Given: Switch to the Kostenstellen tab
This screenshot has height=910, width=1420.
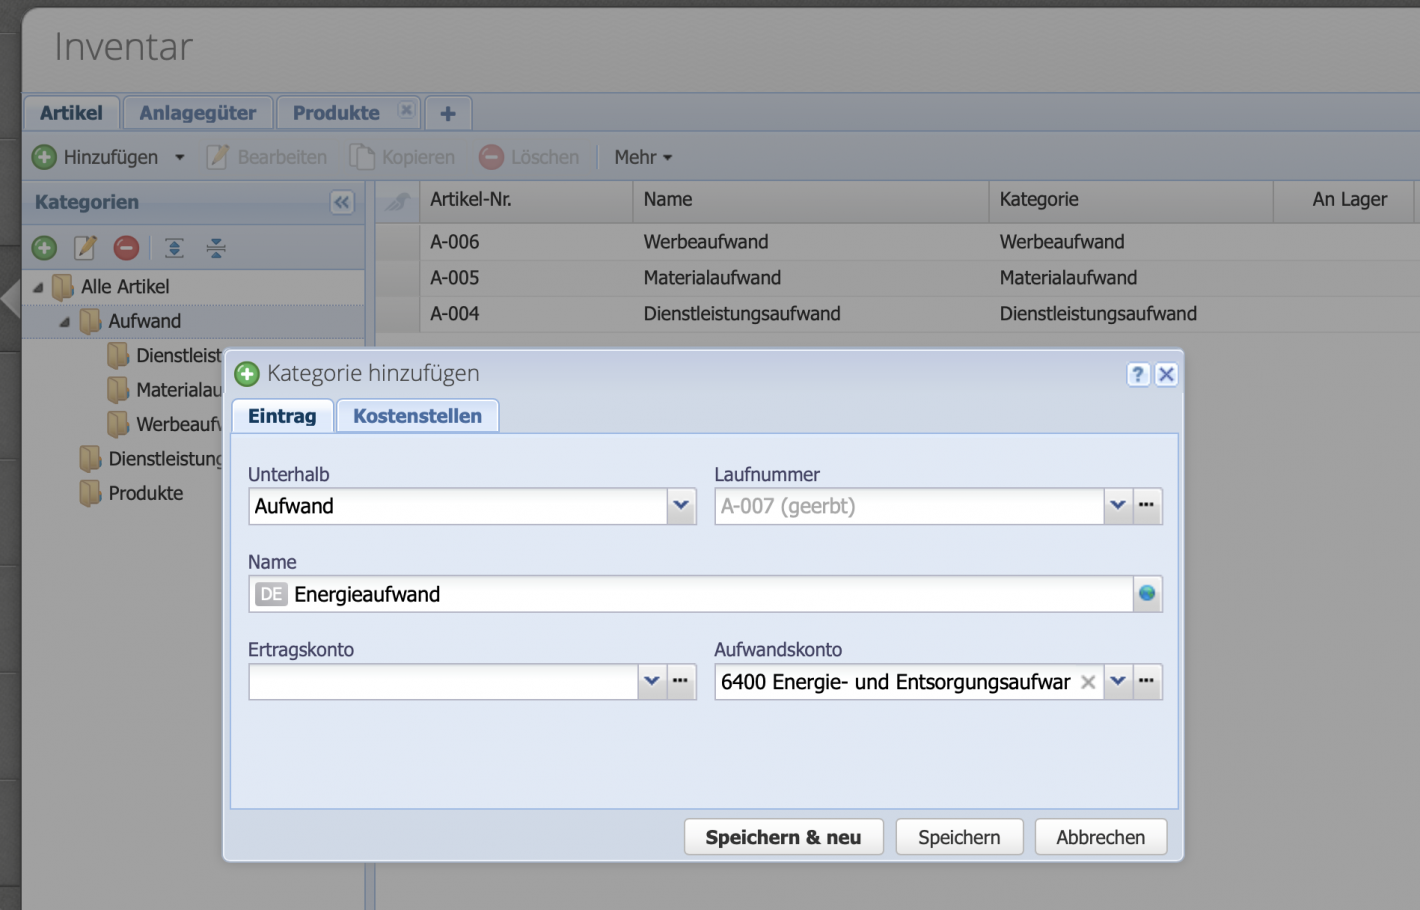Looking at the screenshot, I should (x=417, y=416).
